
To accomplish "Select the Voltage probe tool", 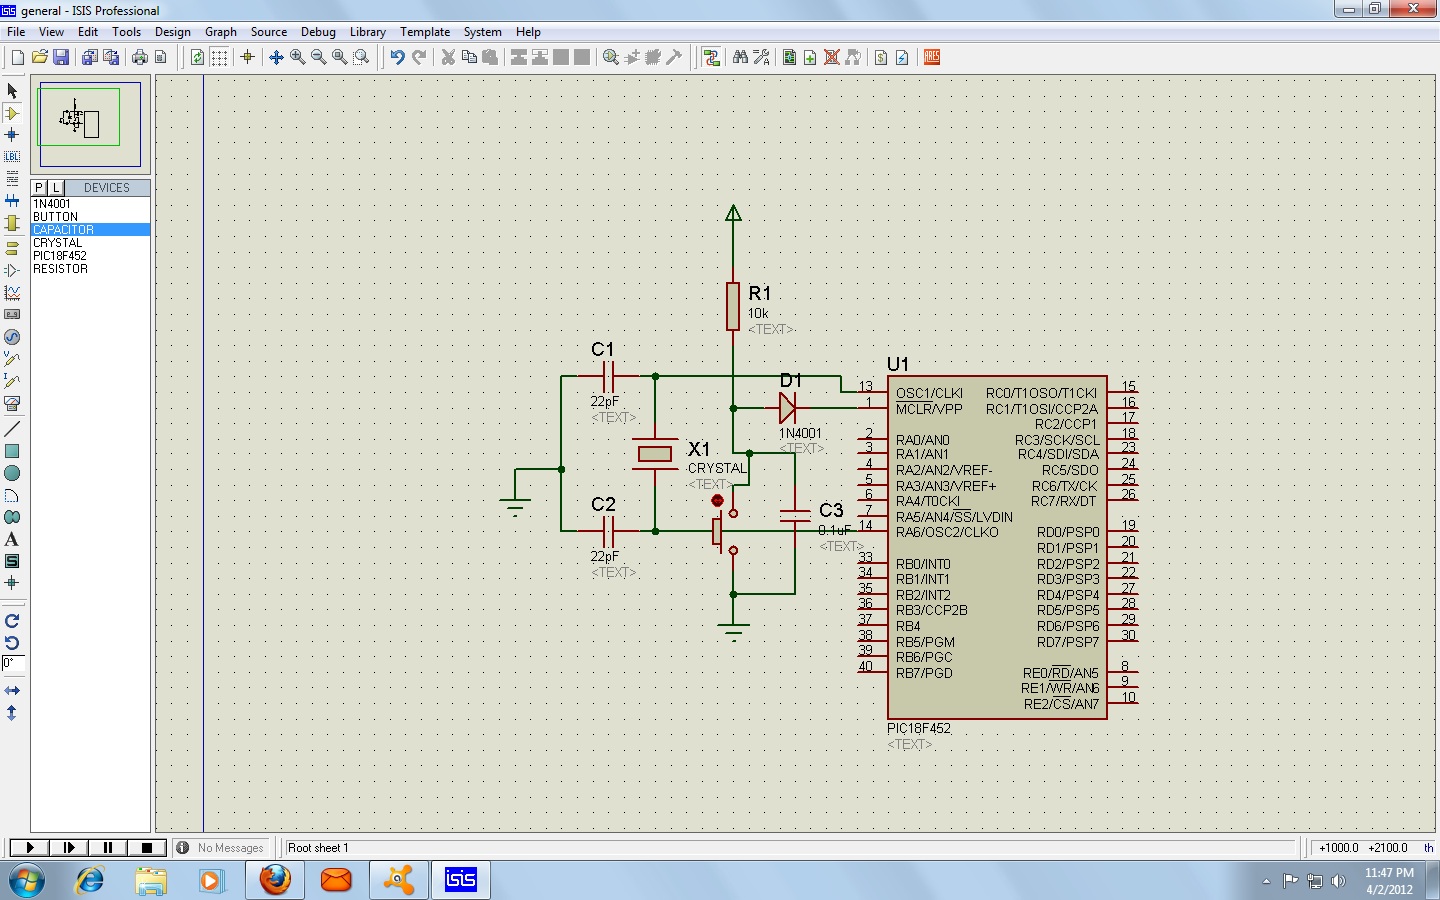I will pyautogui.click(x=12, y=358).
